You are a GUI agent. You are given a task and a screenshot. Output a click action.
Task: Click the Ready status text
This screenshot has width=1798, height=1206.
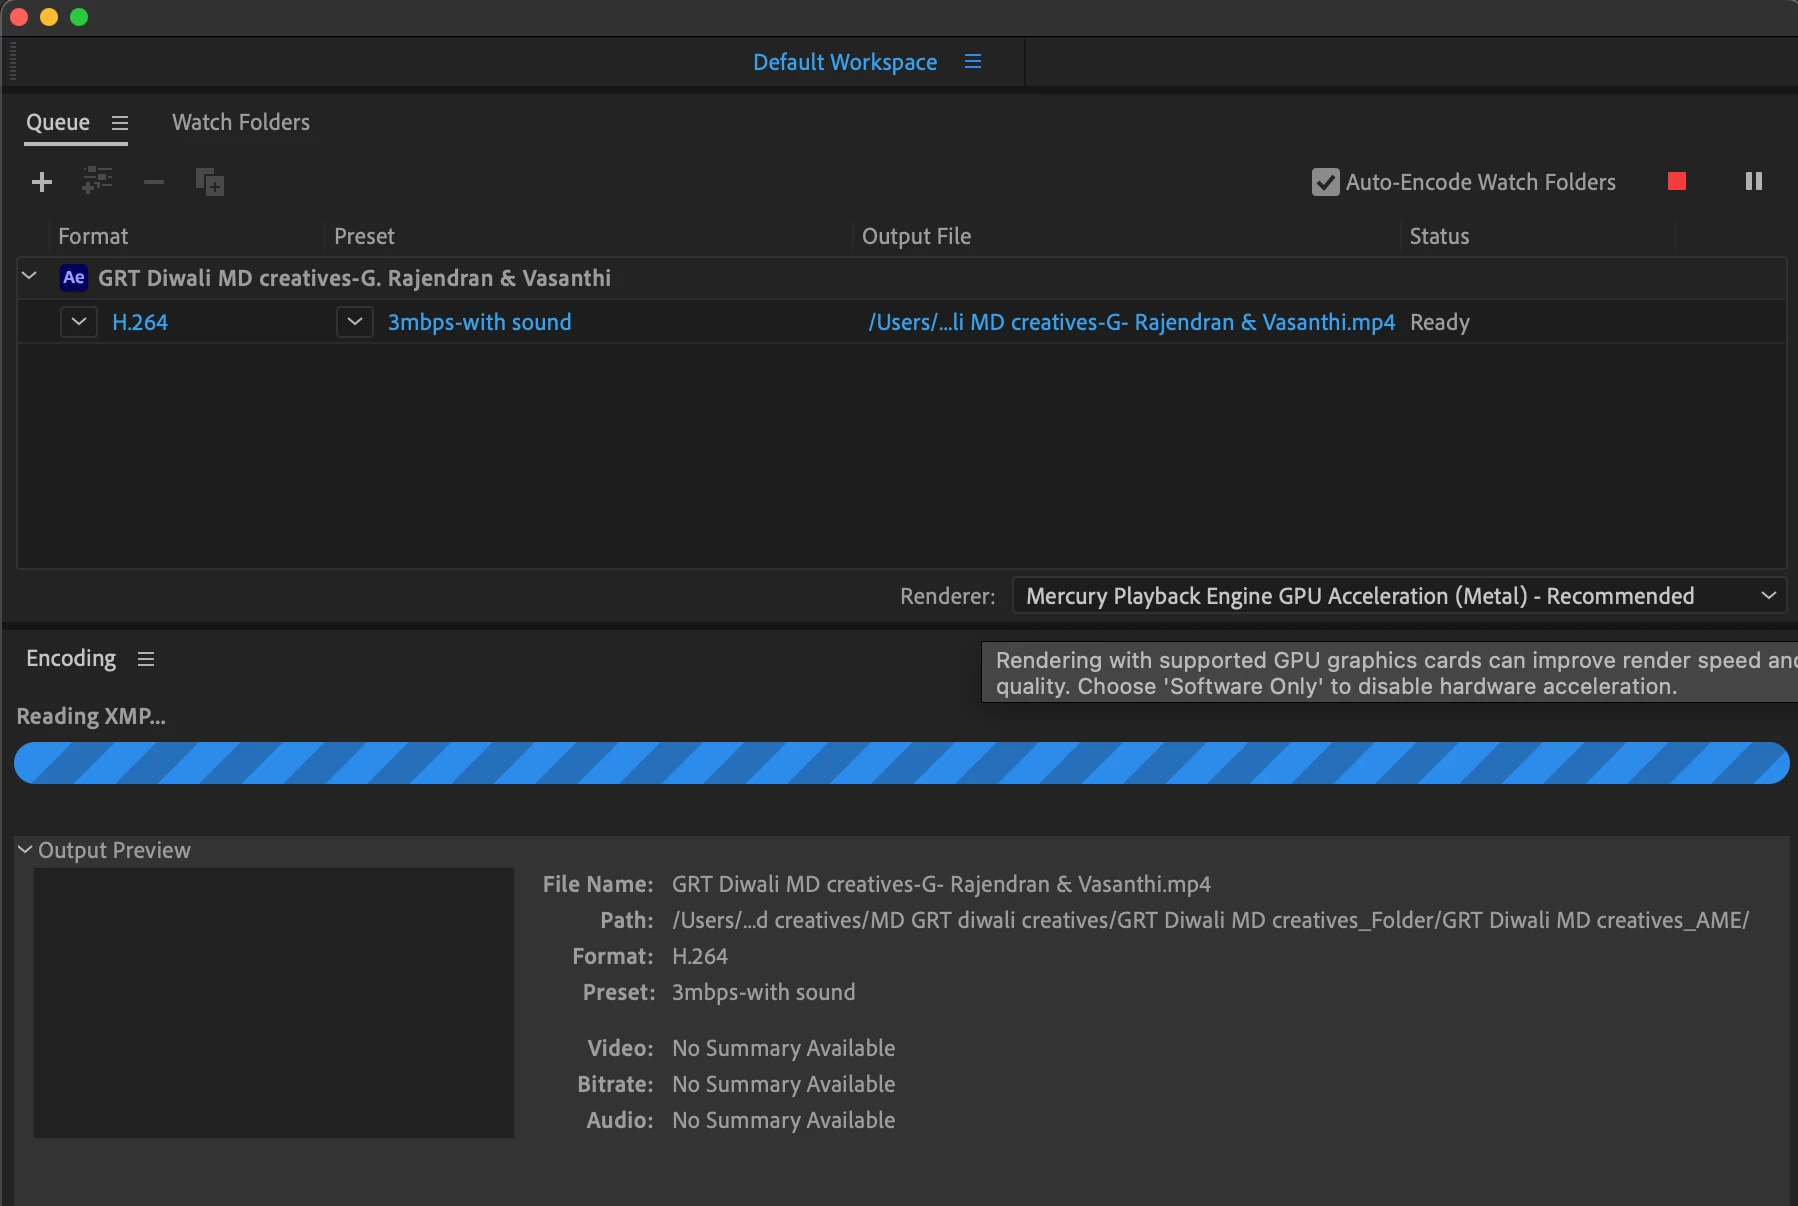pyautogui.click(x=1440, y=322)
